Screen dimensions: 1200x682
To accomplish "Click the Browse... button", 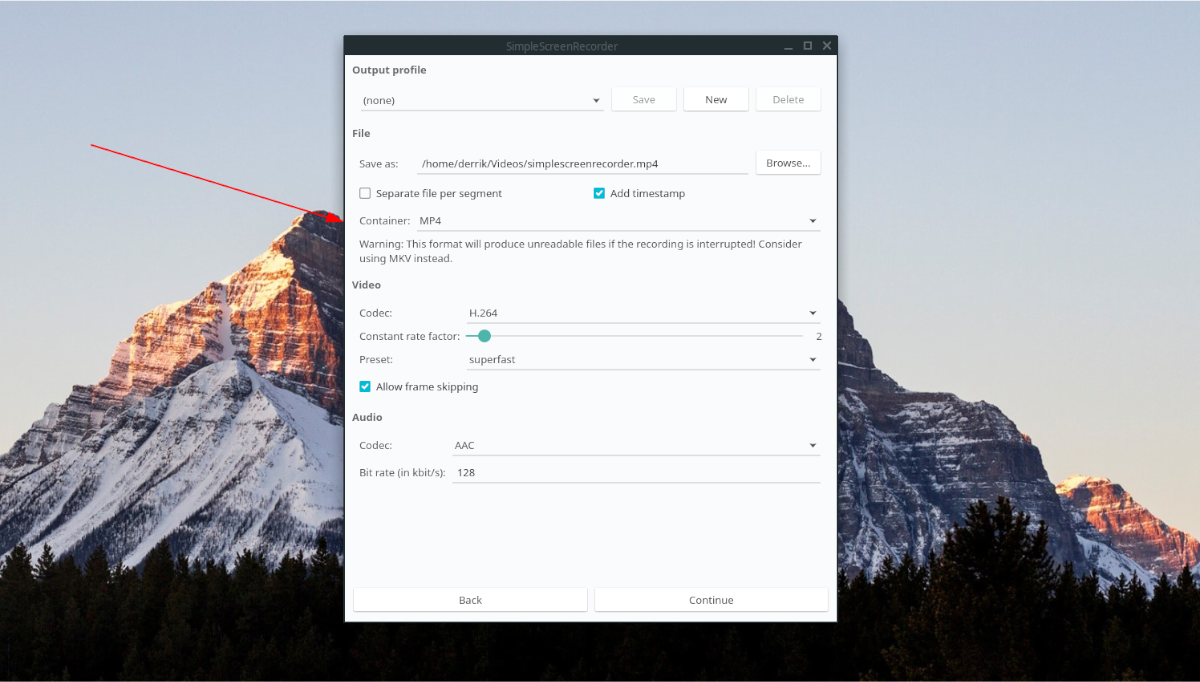I will [x=788, y=163].
